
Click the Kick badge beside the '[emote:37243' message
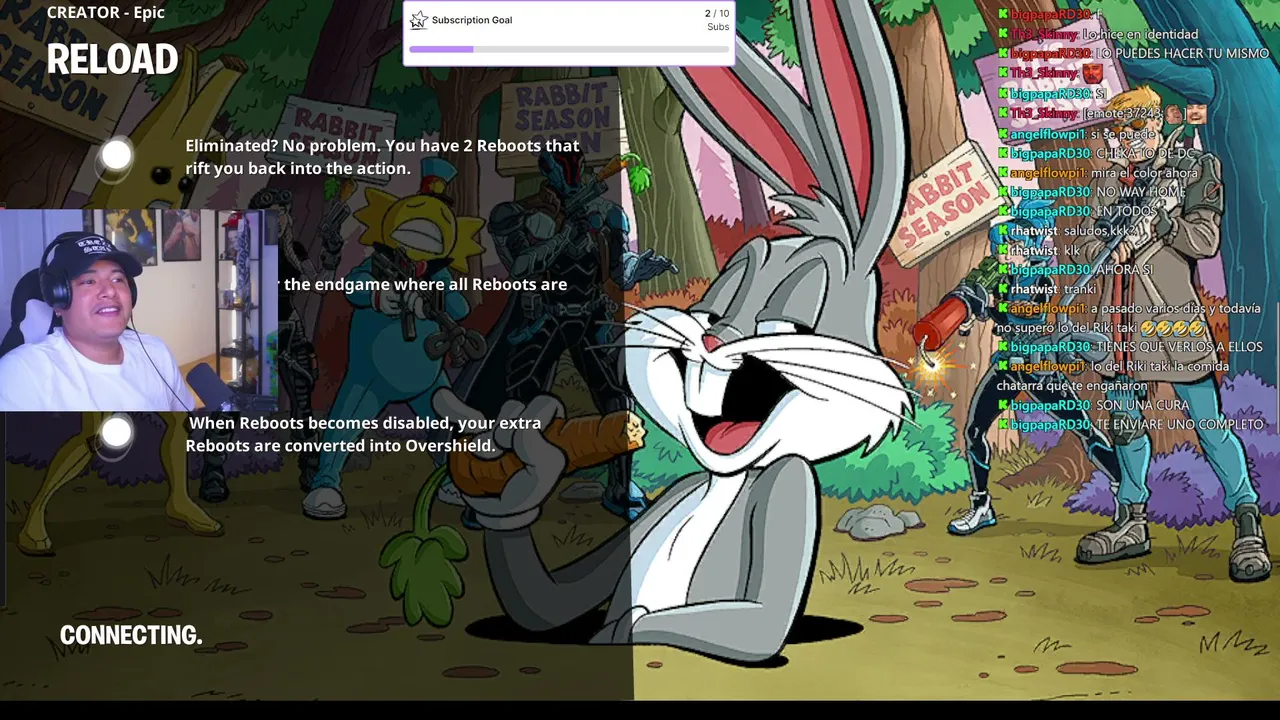click(x=1003, y=113)
